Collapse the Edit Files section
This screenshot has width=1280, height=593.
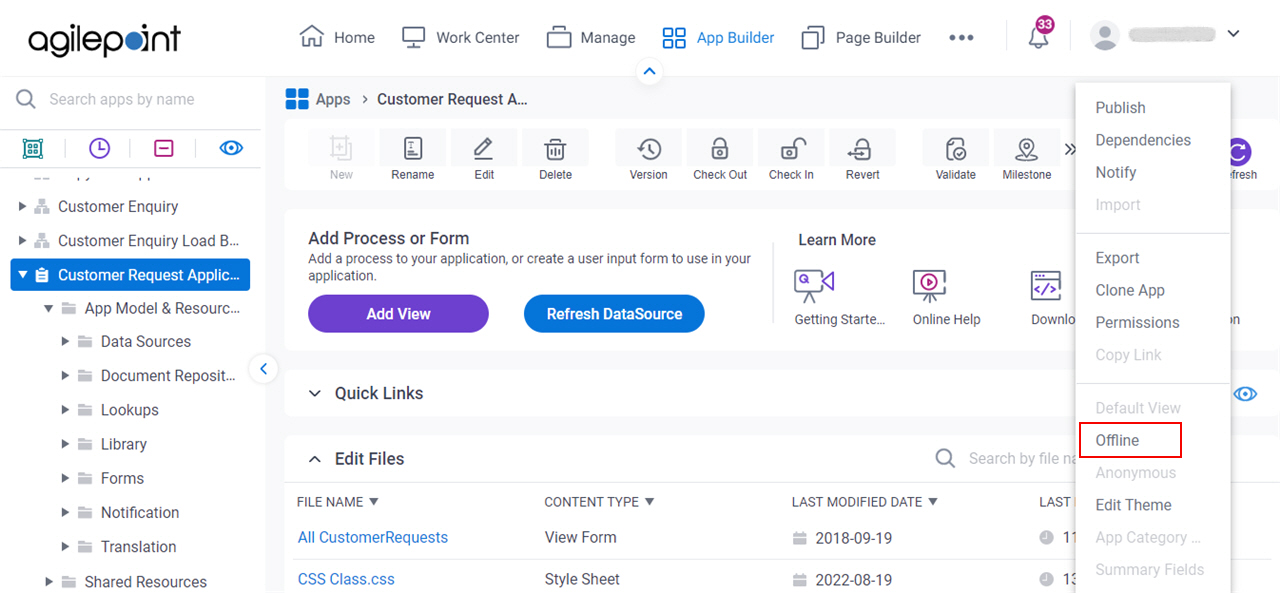coord(314,459)
